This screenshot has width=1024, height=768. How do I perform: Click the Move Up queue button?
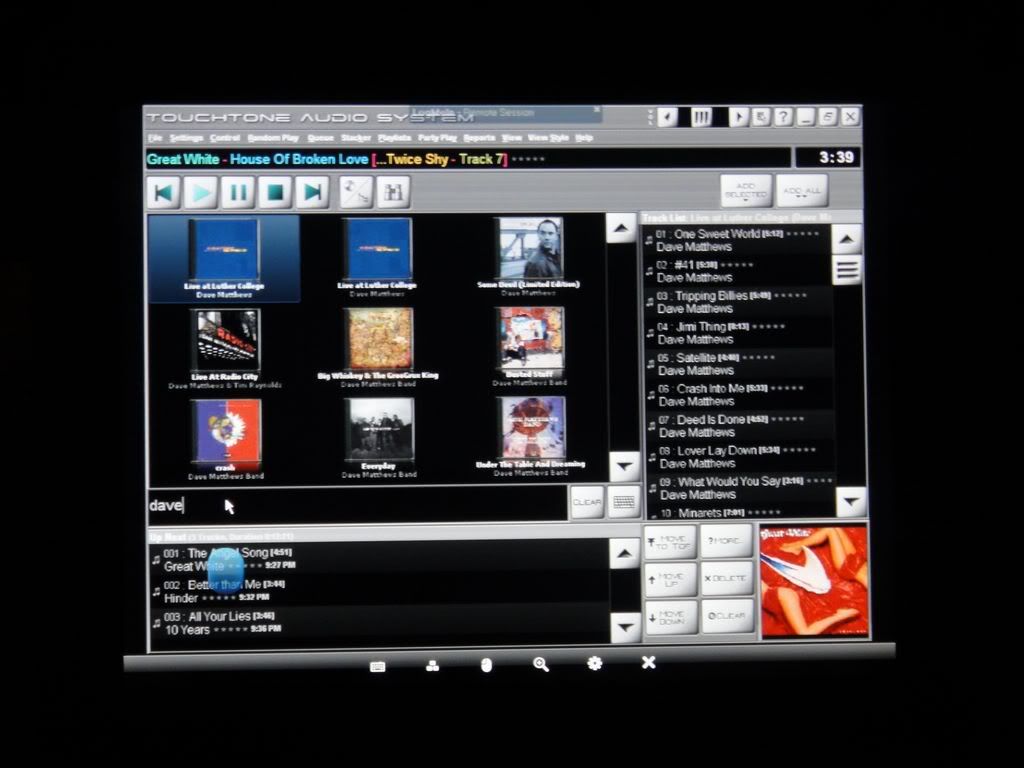671,579
